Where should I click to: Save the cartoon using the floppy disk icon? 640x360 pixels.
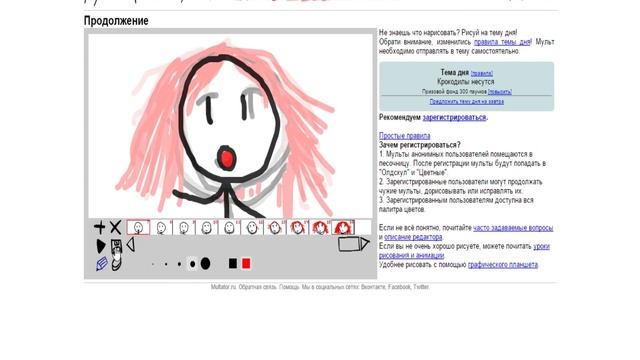click(116, 246)
